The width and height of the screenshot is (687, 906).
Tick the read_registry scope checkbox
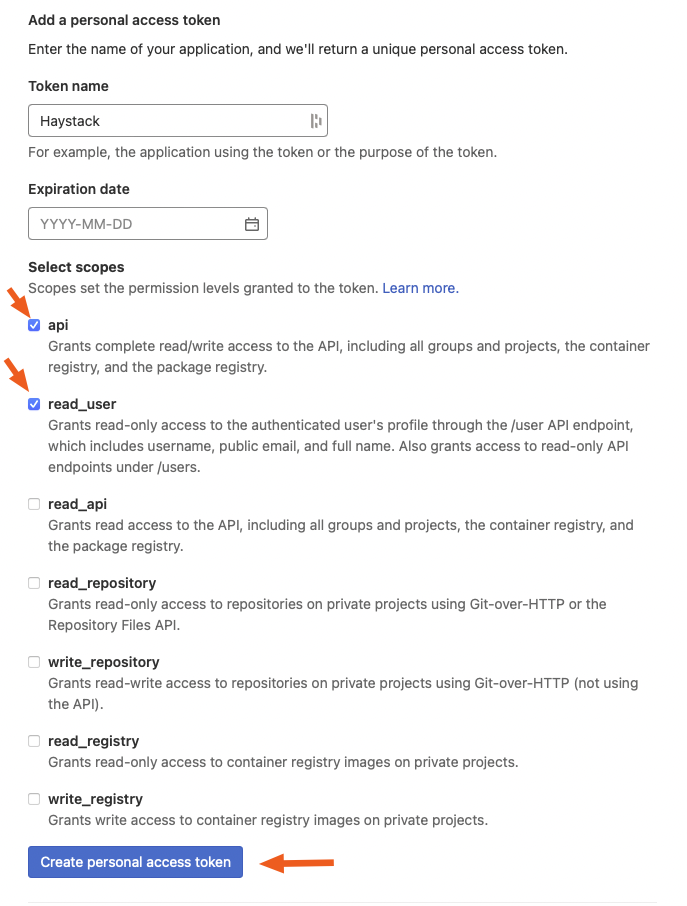tap(34, 741)
